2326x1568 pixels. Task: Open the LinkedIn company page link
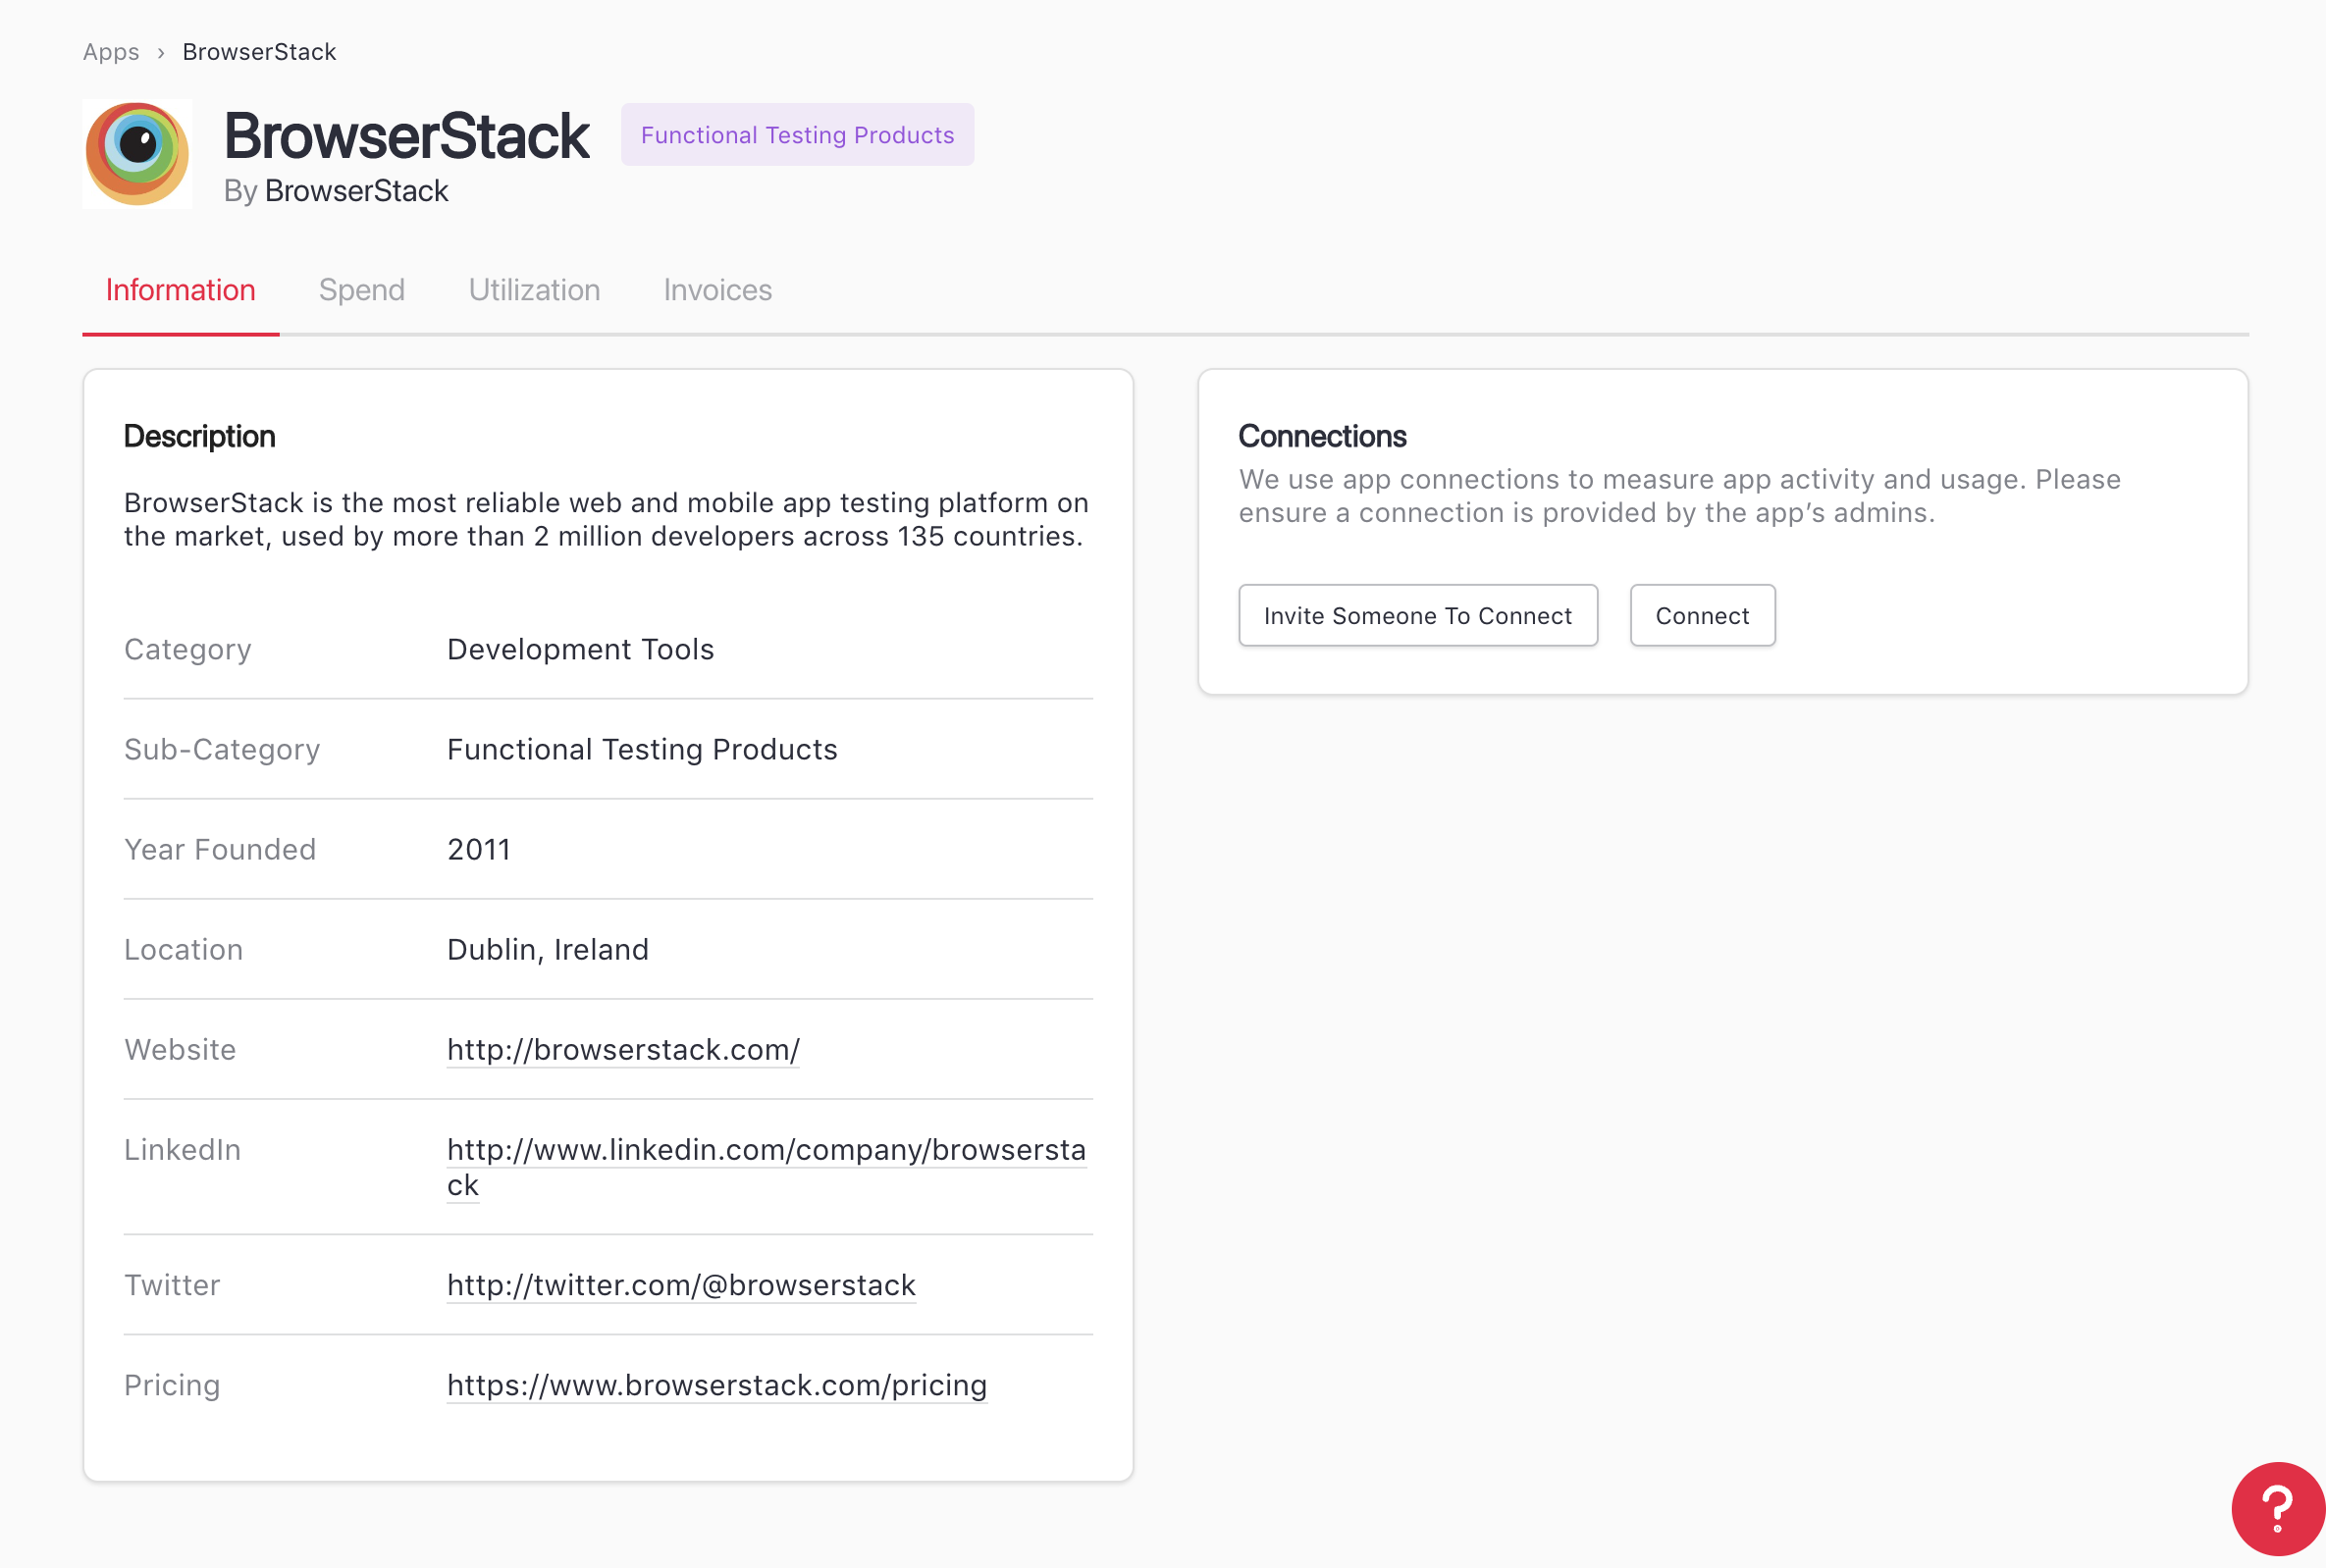tap(765, 1150)
